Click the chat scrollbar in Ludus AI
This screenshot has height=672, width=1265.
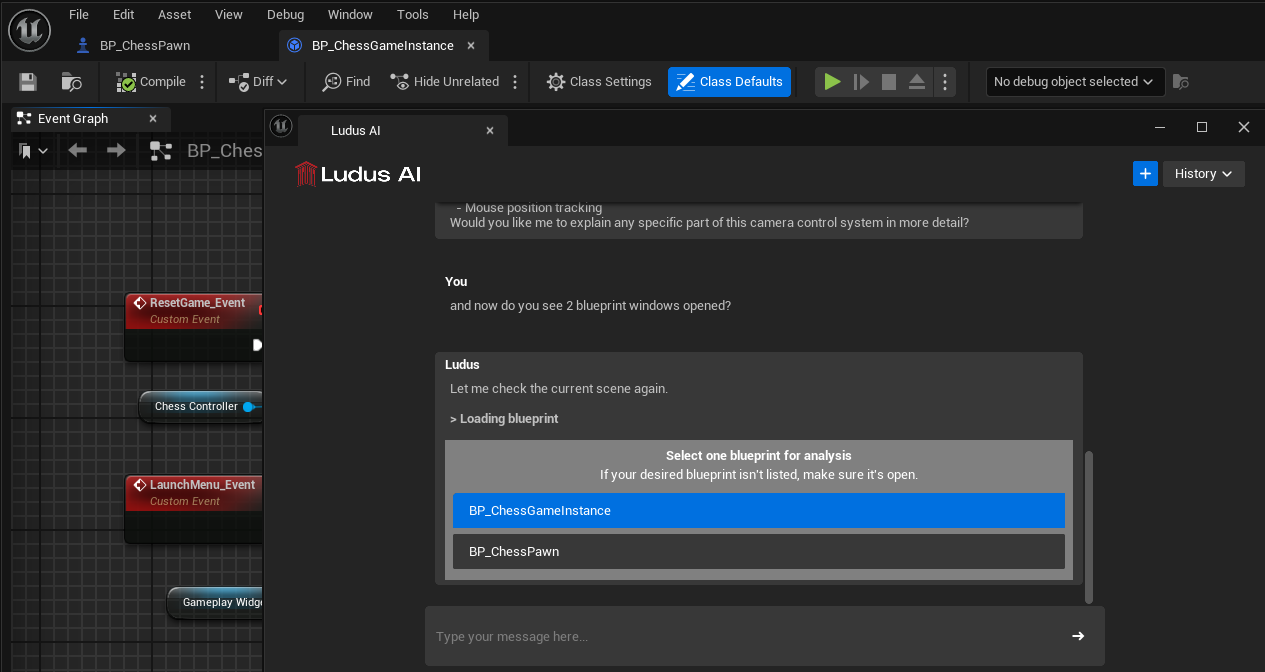(x=1089, y=526)
